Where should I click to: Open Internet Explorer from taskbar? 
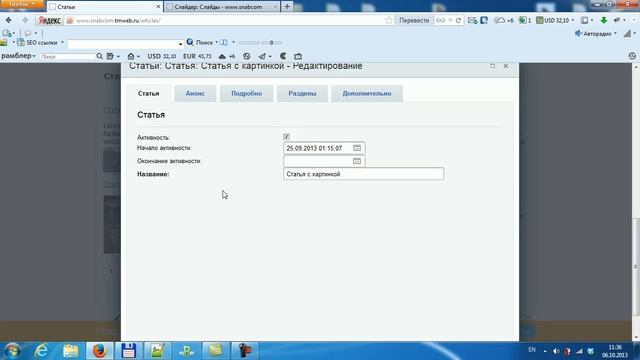(x=41, y=351)
